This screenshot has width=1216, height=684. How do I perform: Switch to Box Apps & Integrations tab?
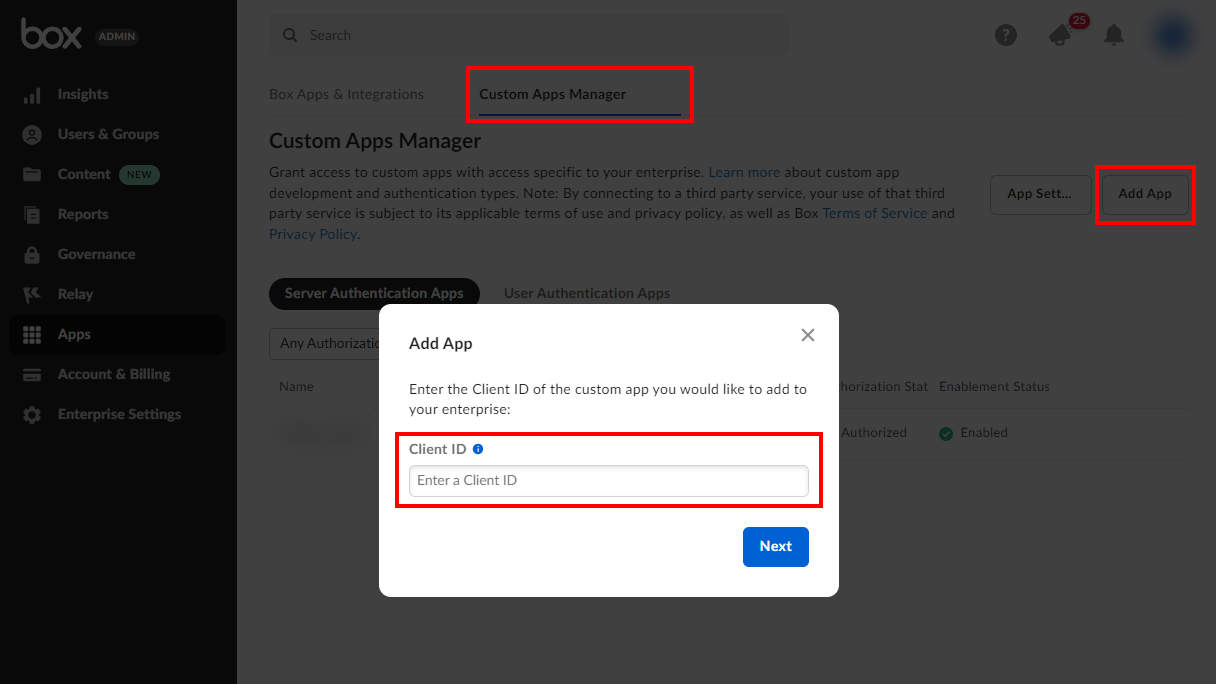[346, 94]
